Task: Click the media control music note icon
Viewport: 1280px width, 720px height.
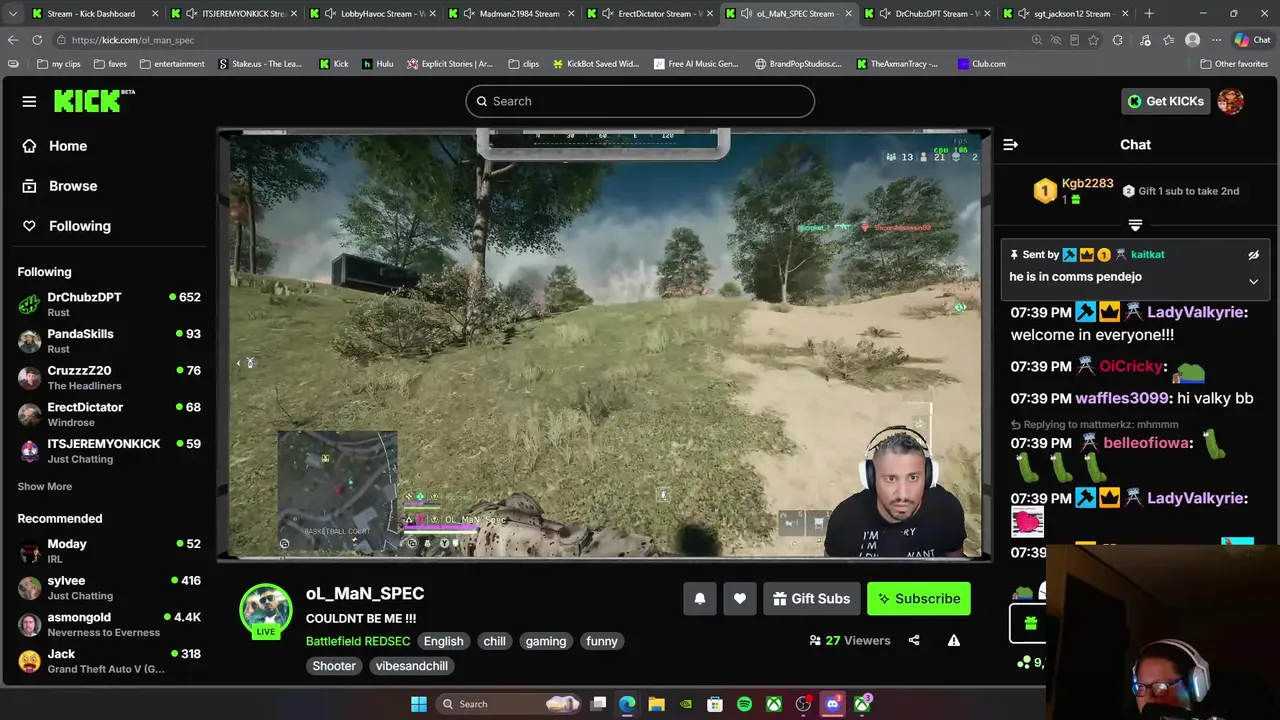Action: 1143,40
